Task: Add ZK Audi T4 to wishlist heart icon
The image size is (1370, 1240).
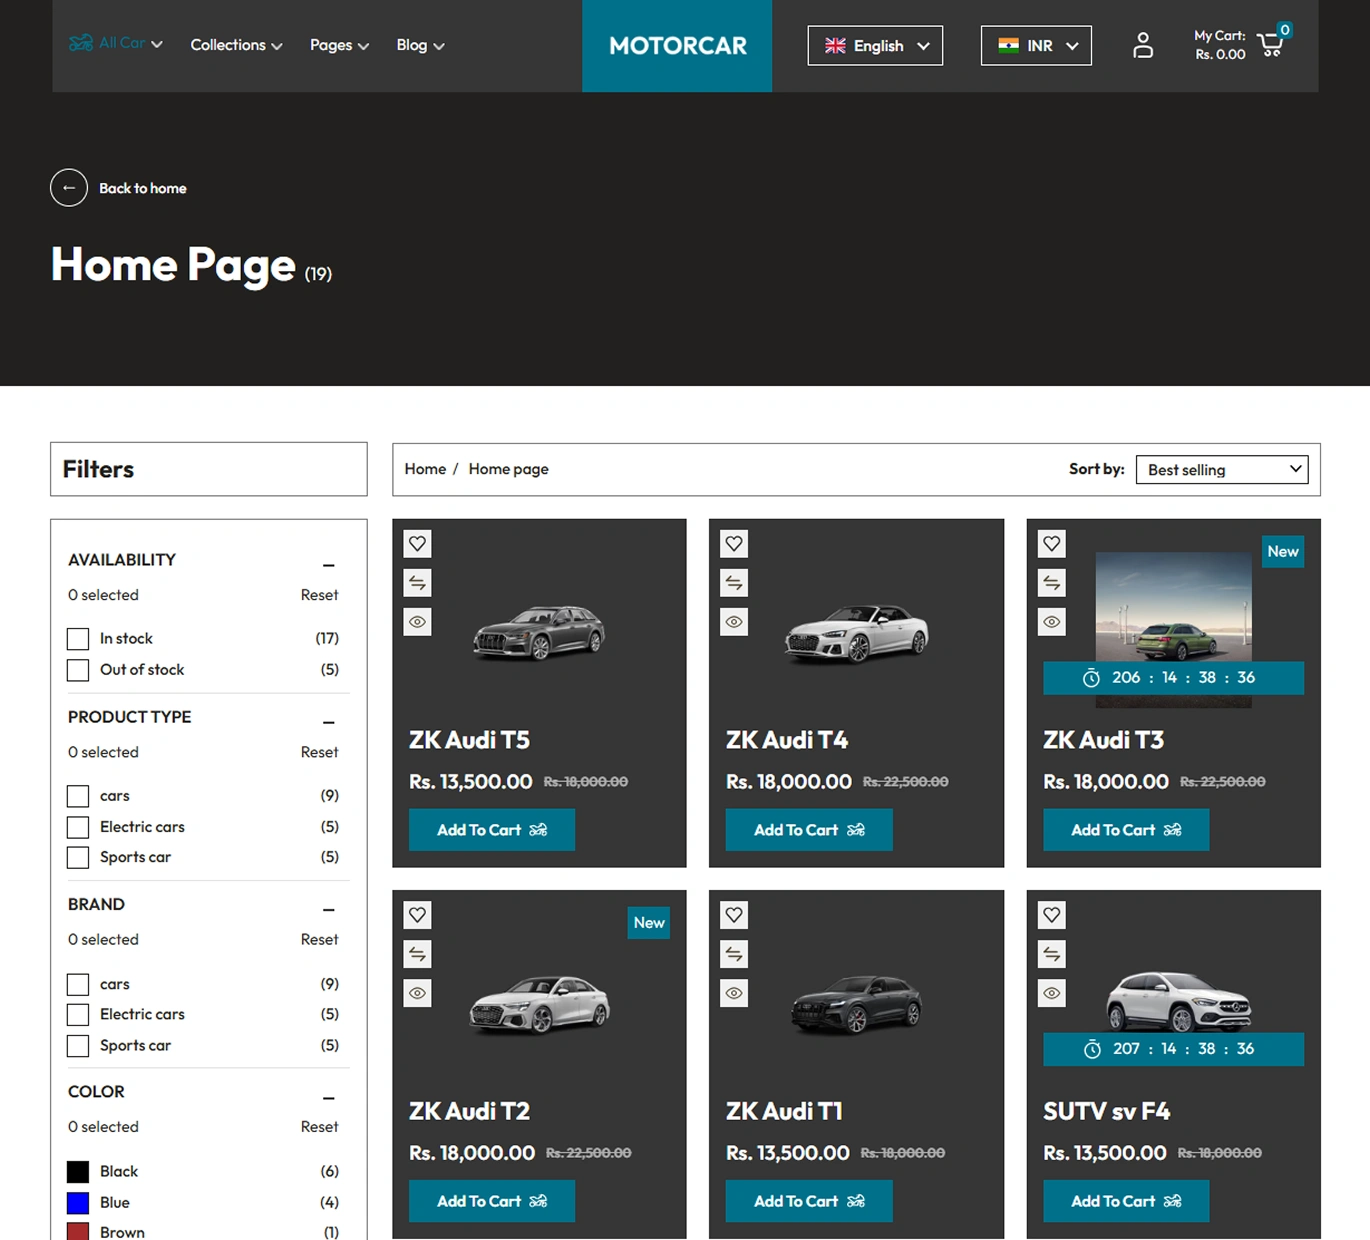Action: point(734,544)
